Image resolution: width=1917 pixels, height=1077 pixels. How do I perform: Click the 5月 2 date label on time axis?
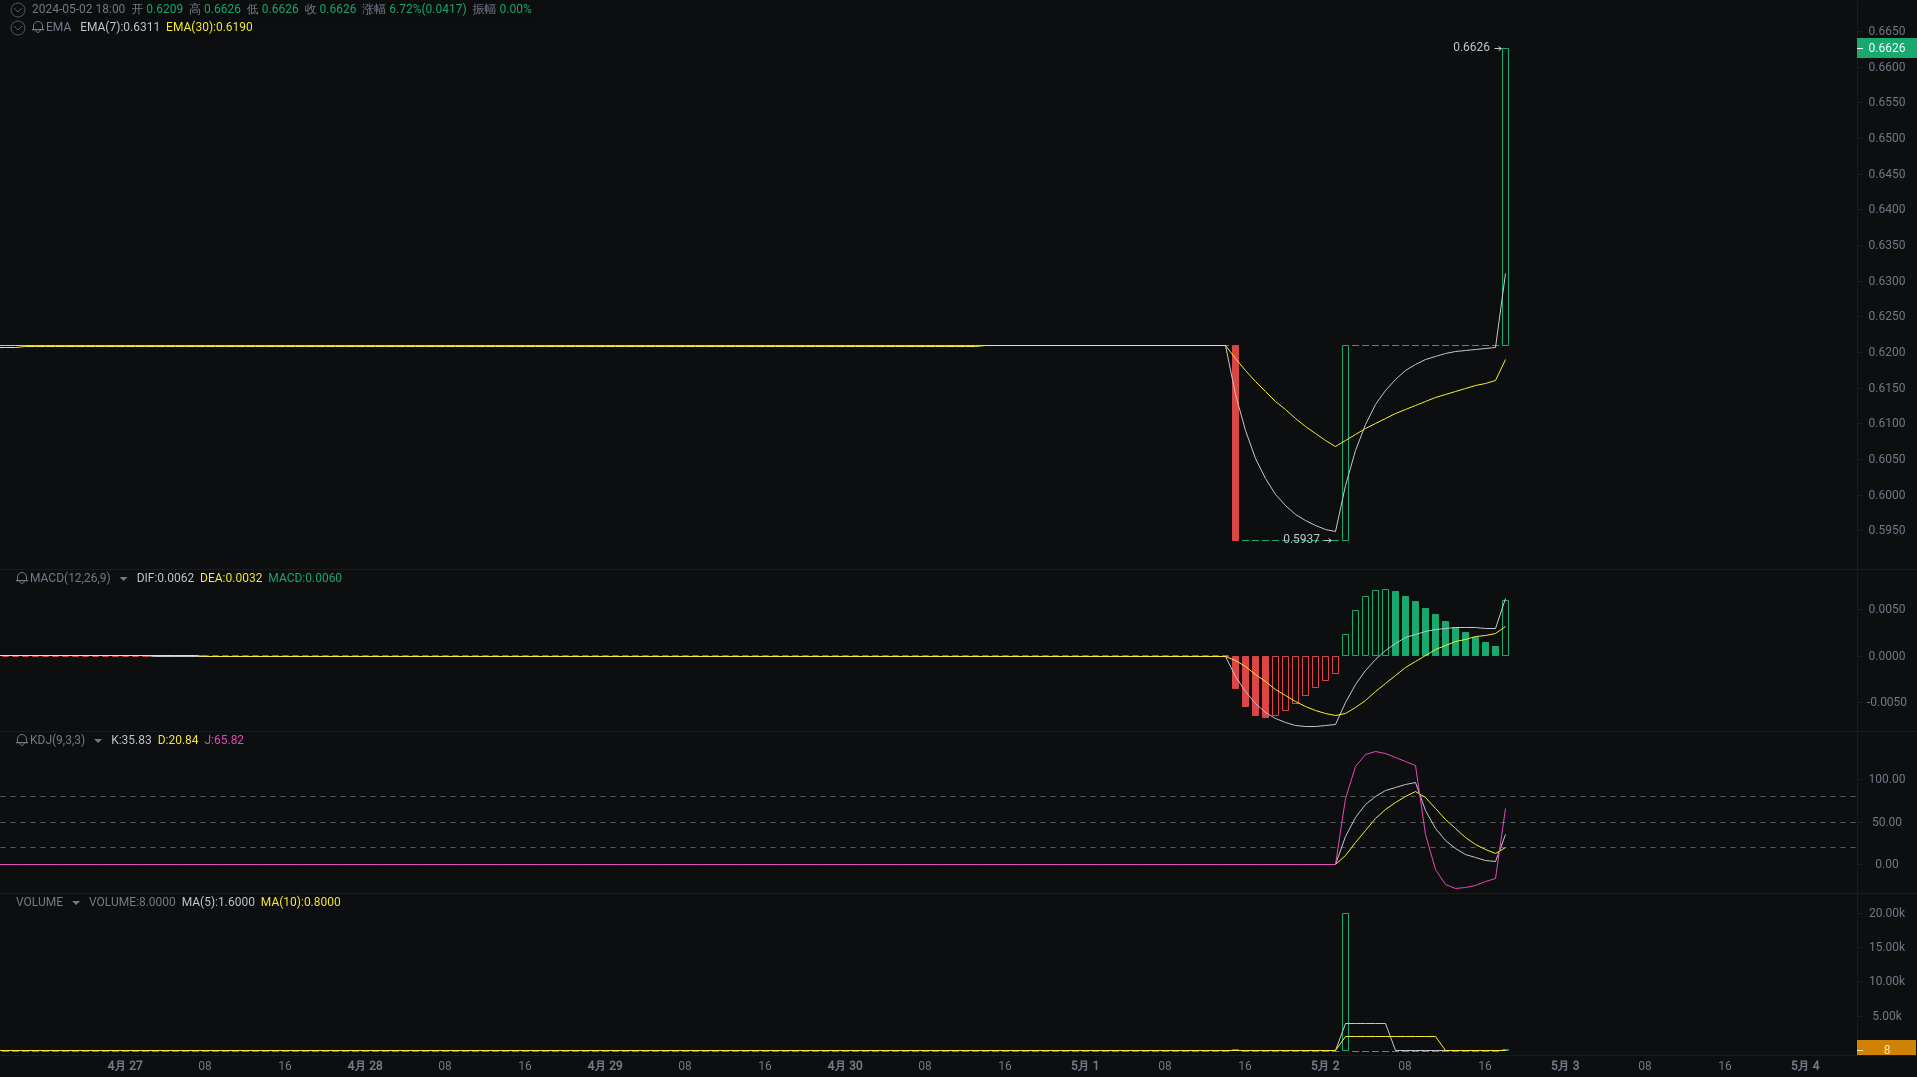click(x=1325, y=1066)
